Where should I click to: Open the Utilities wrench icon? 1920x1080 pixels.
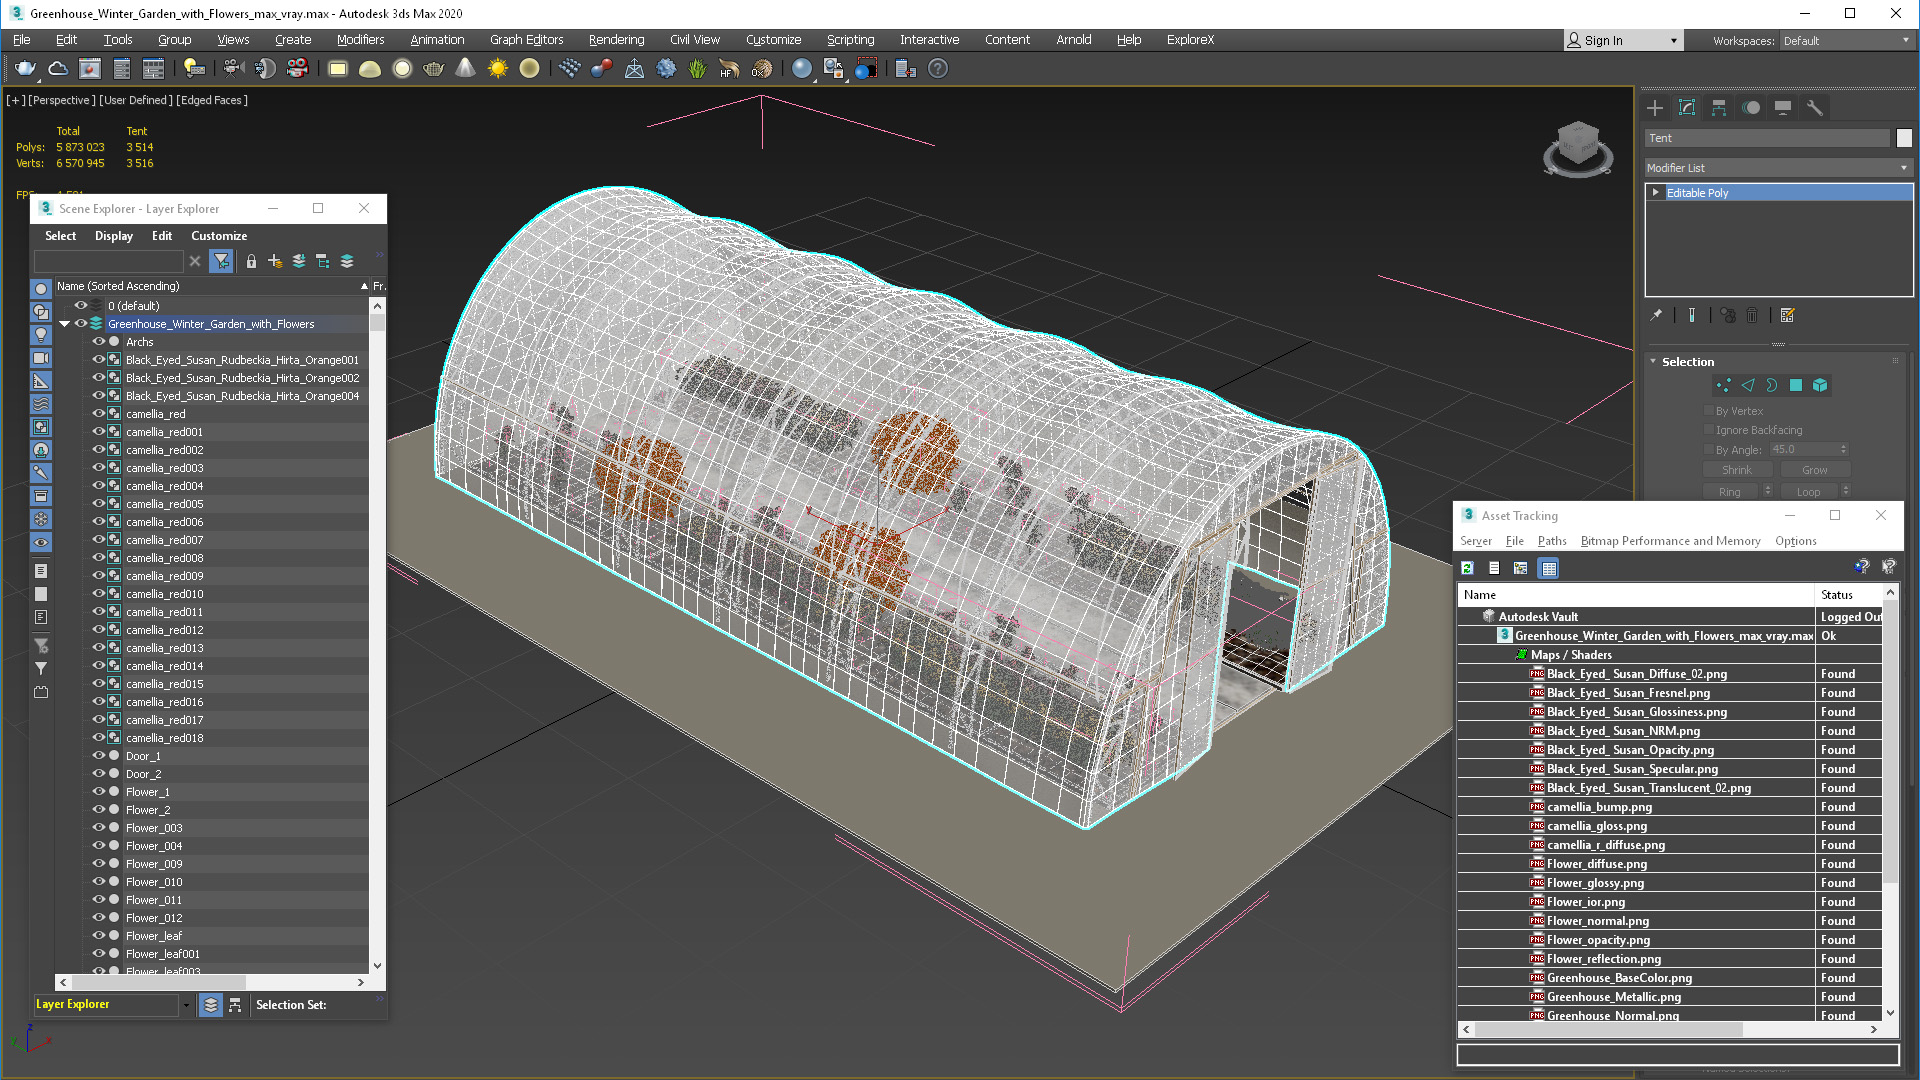(x=1815, y=108)
